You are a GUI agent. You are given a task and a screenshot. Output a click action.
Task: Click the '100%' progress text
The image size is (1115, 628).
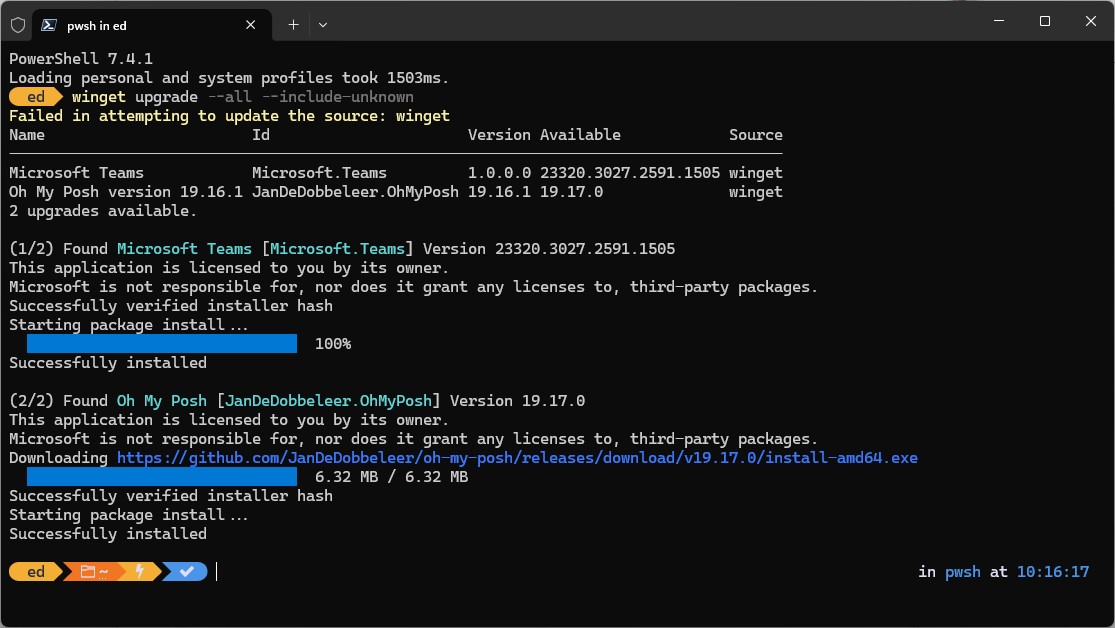click(333, 344)
